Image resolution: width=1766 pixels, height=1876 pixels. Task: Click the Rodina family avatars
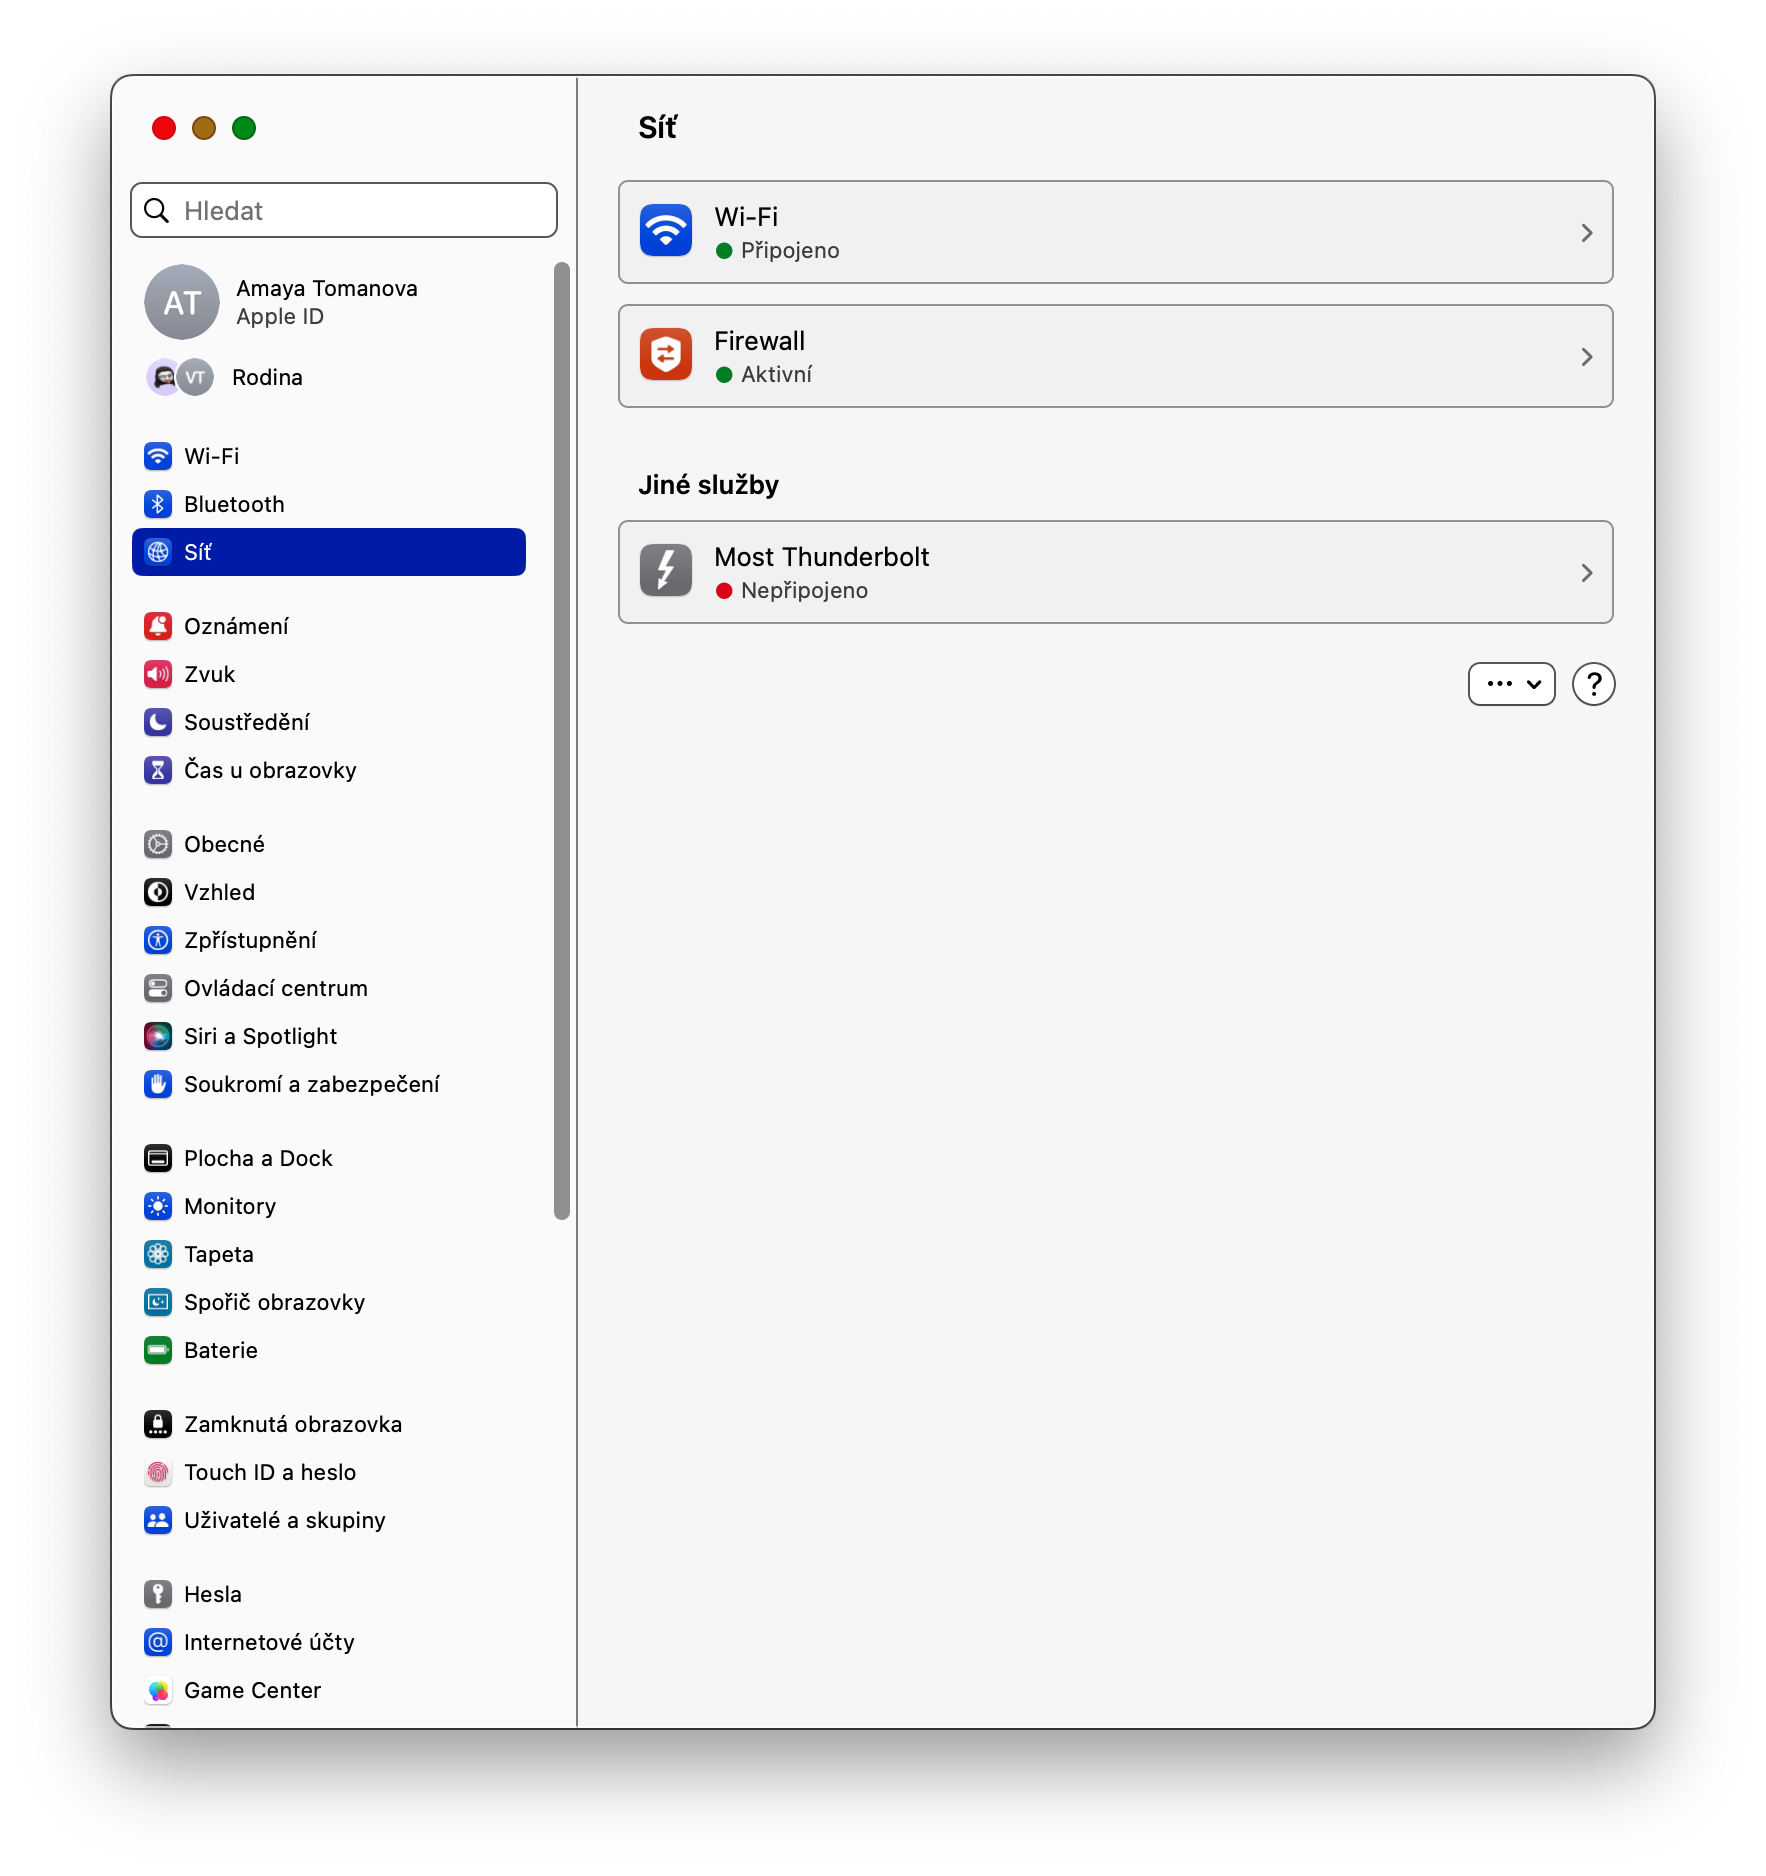coord(180,377)
